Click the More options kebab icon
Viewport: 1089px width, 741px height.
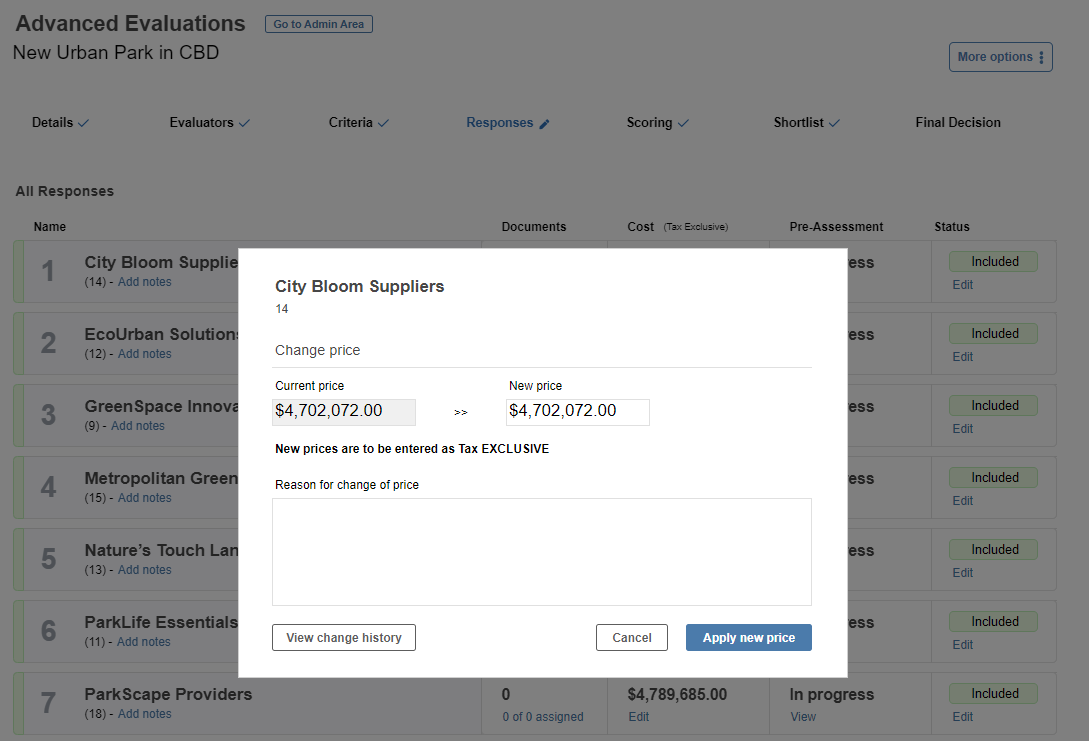click(1041, 57)
